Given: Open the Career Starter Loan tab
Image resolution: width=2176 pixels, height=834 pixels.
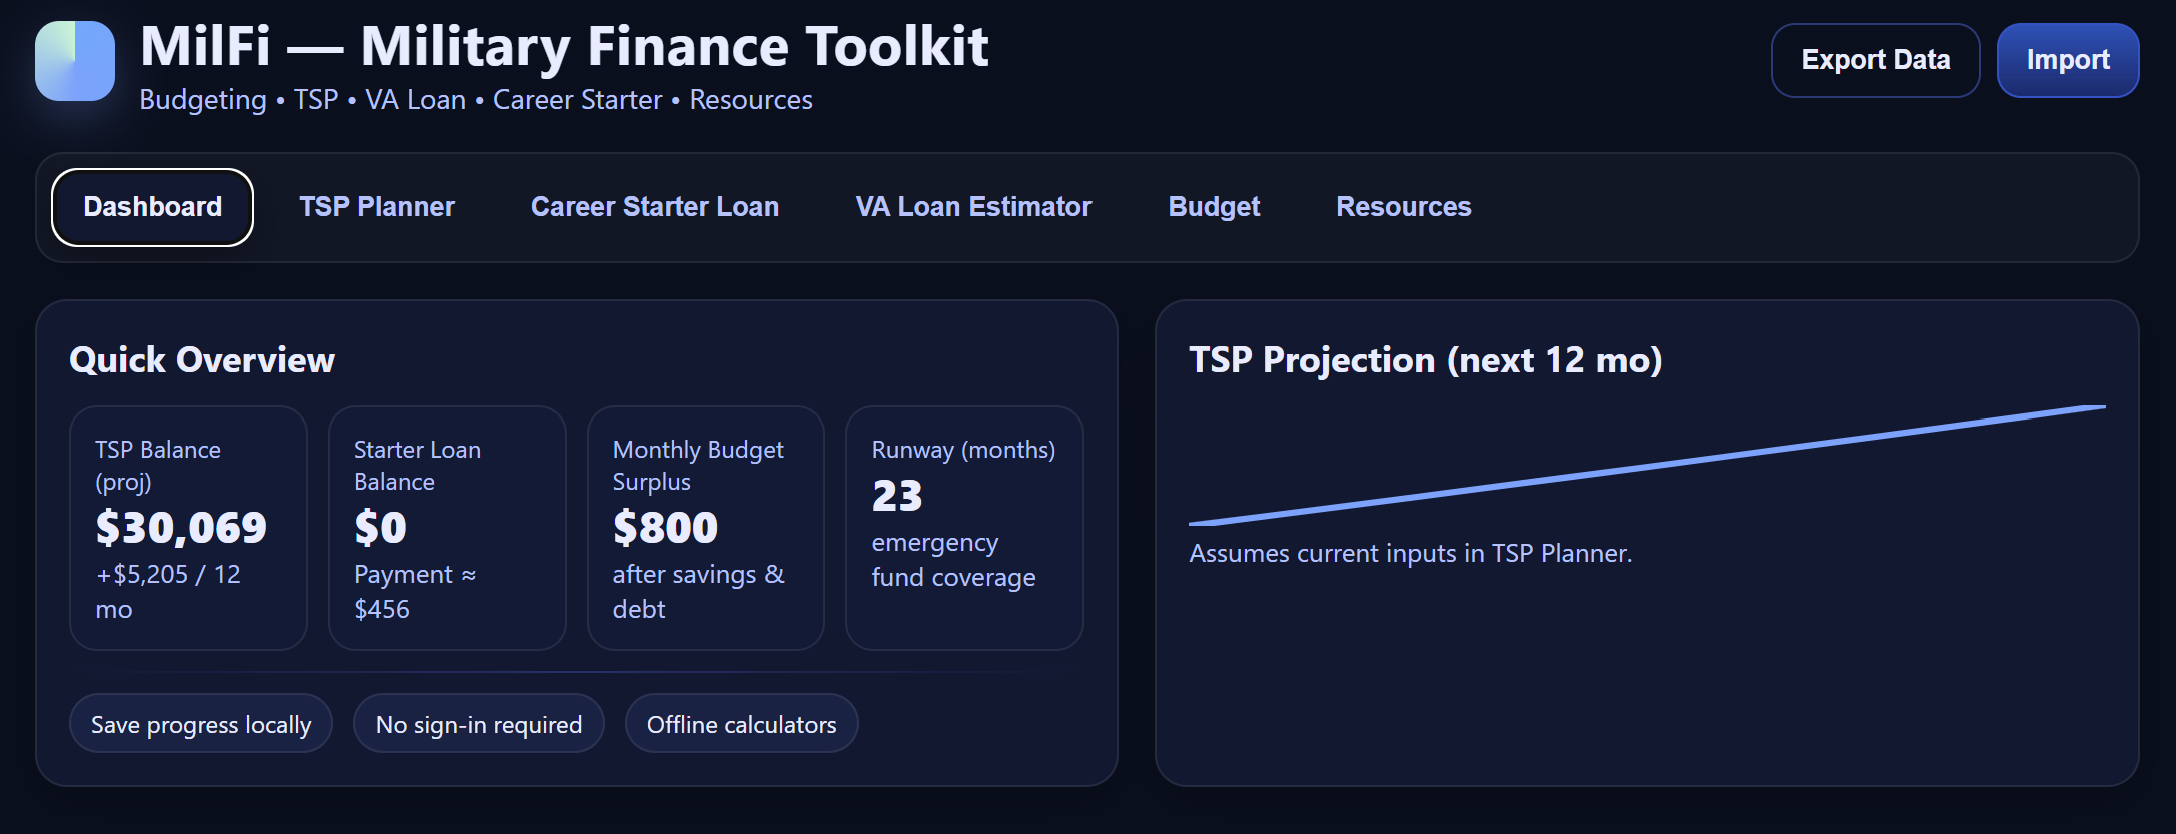Looking at the screenshot, I should 654,207.
